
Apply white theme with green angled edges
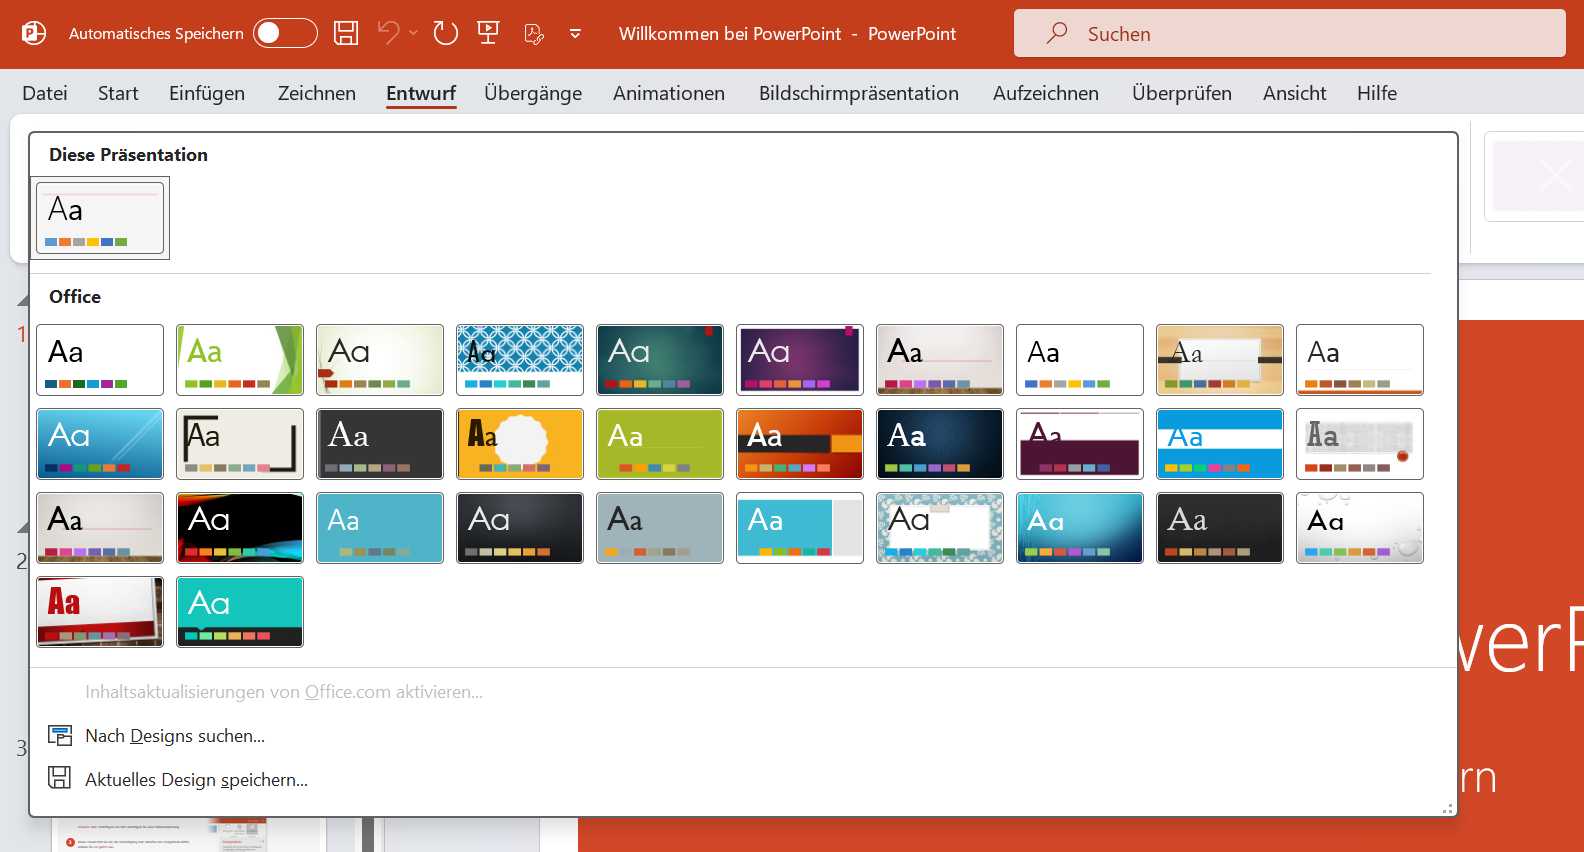(240, 360)
